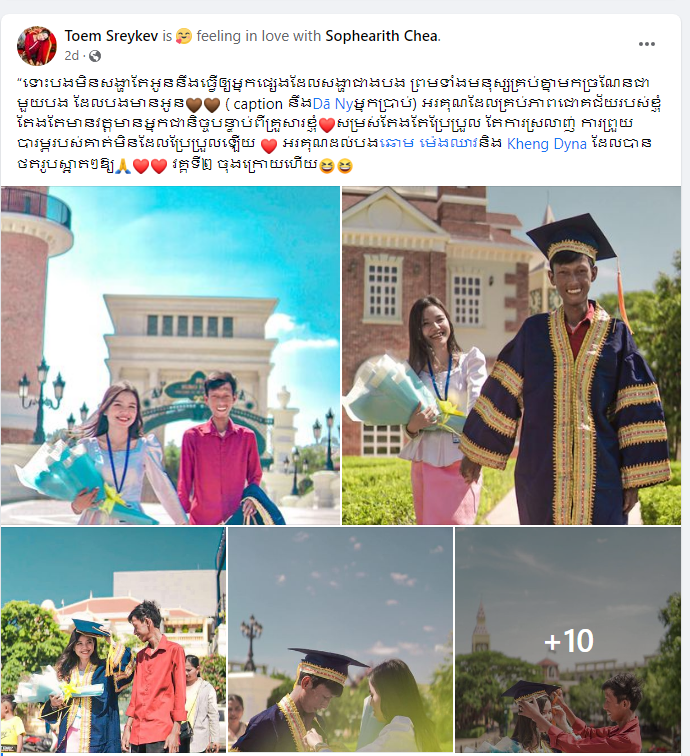Open tagged Dā Ny profile link
Viewport: 690px width, 756px height.
[x=333, y=104]
